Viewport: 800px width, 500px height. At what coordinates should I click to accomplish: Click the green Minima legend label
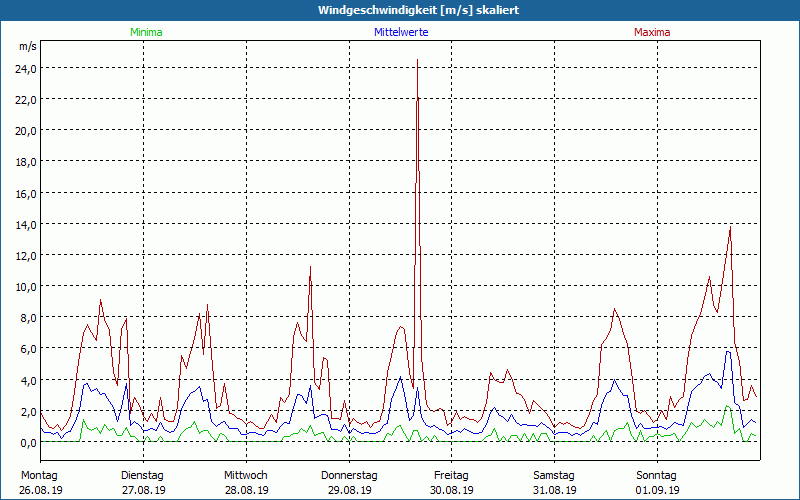[145, 32]
